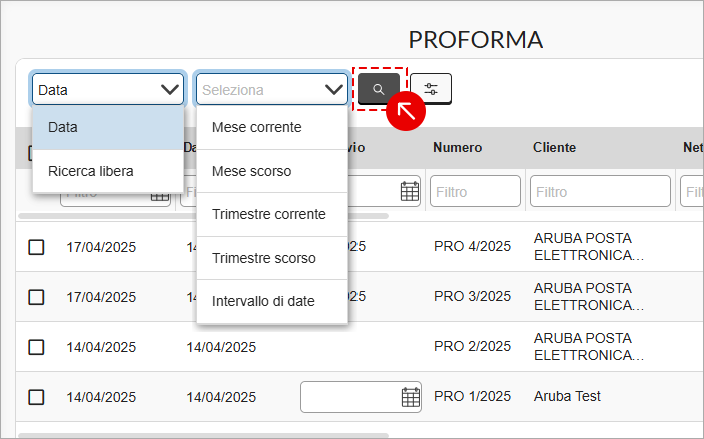Click the Numero column filter field

[475, 192]
